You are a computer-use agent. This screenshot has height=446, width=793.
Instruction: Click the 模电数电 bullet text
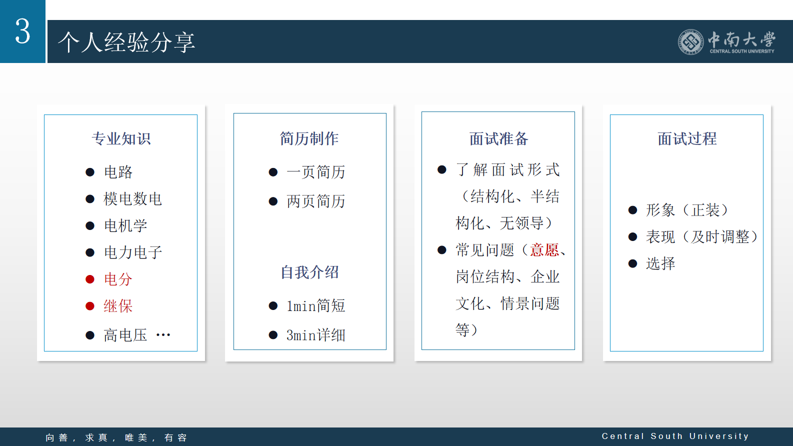pos(132,199)
